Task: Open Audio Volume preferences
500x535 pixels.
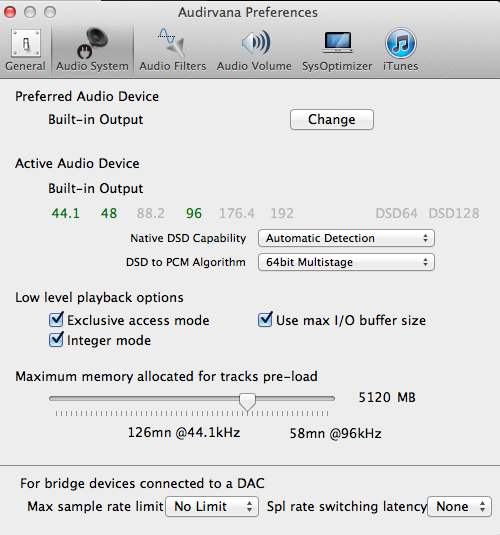Action: [x=254, y=50]
